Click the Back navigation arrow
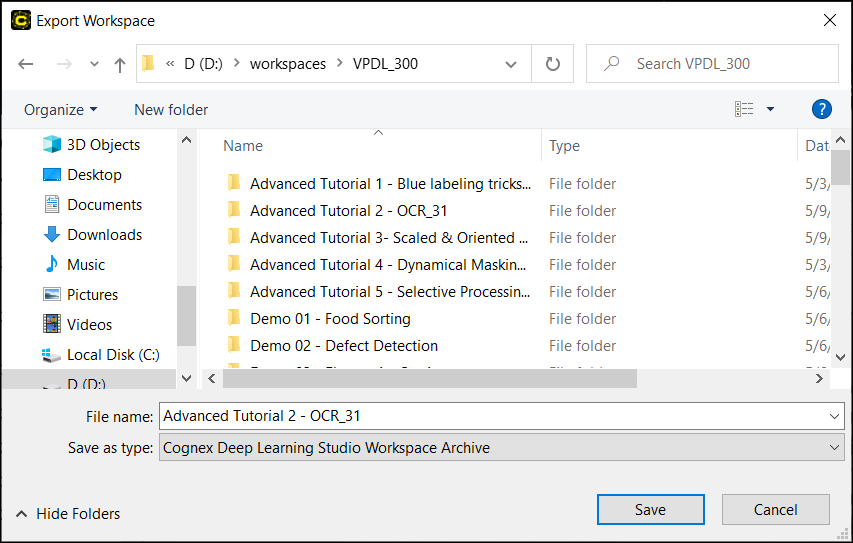 coord(26,64)
